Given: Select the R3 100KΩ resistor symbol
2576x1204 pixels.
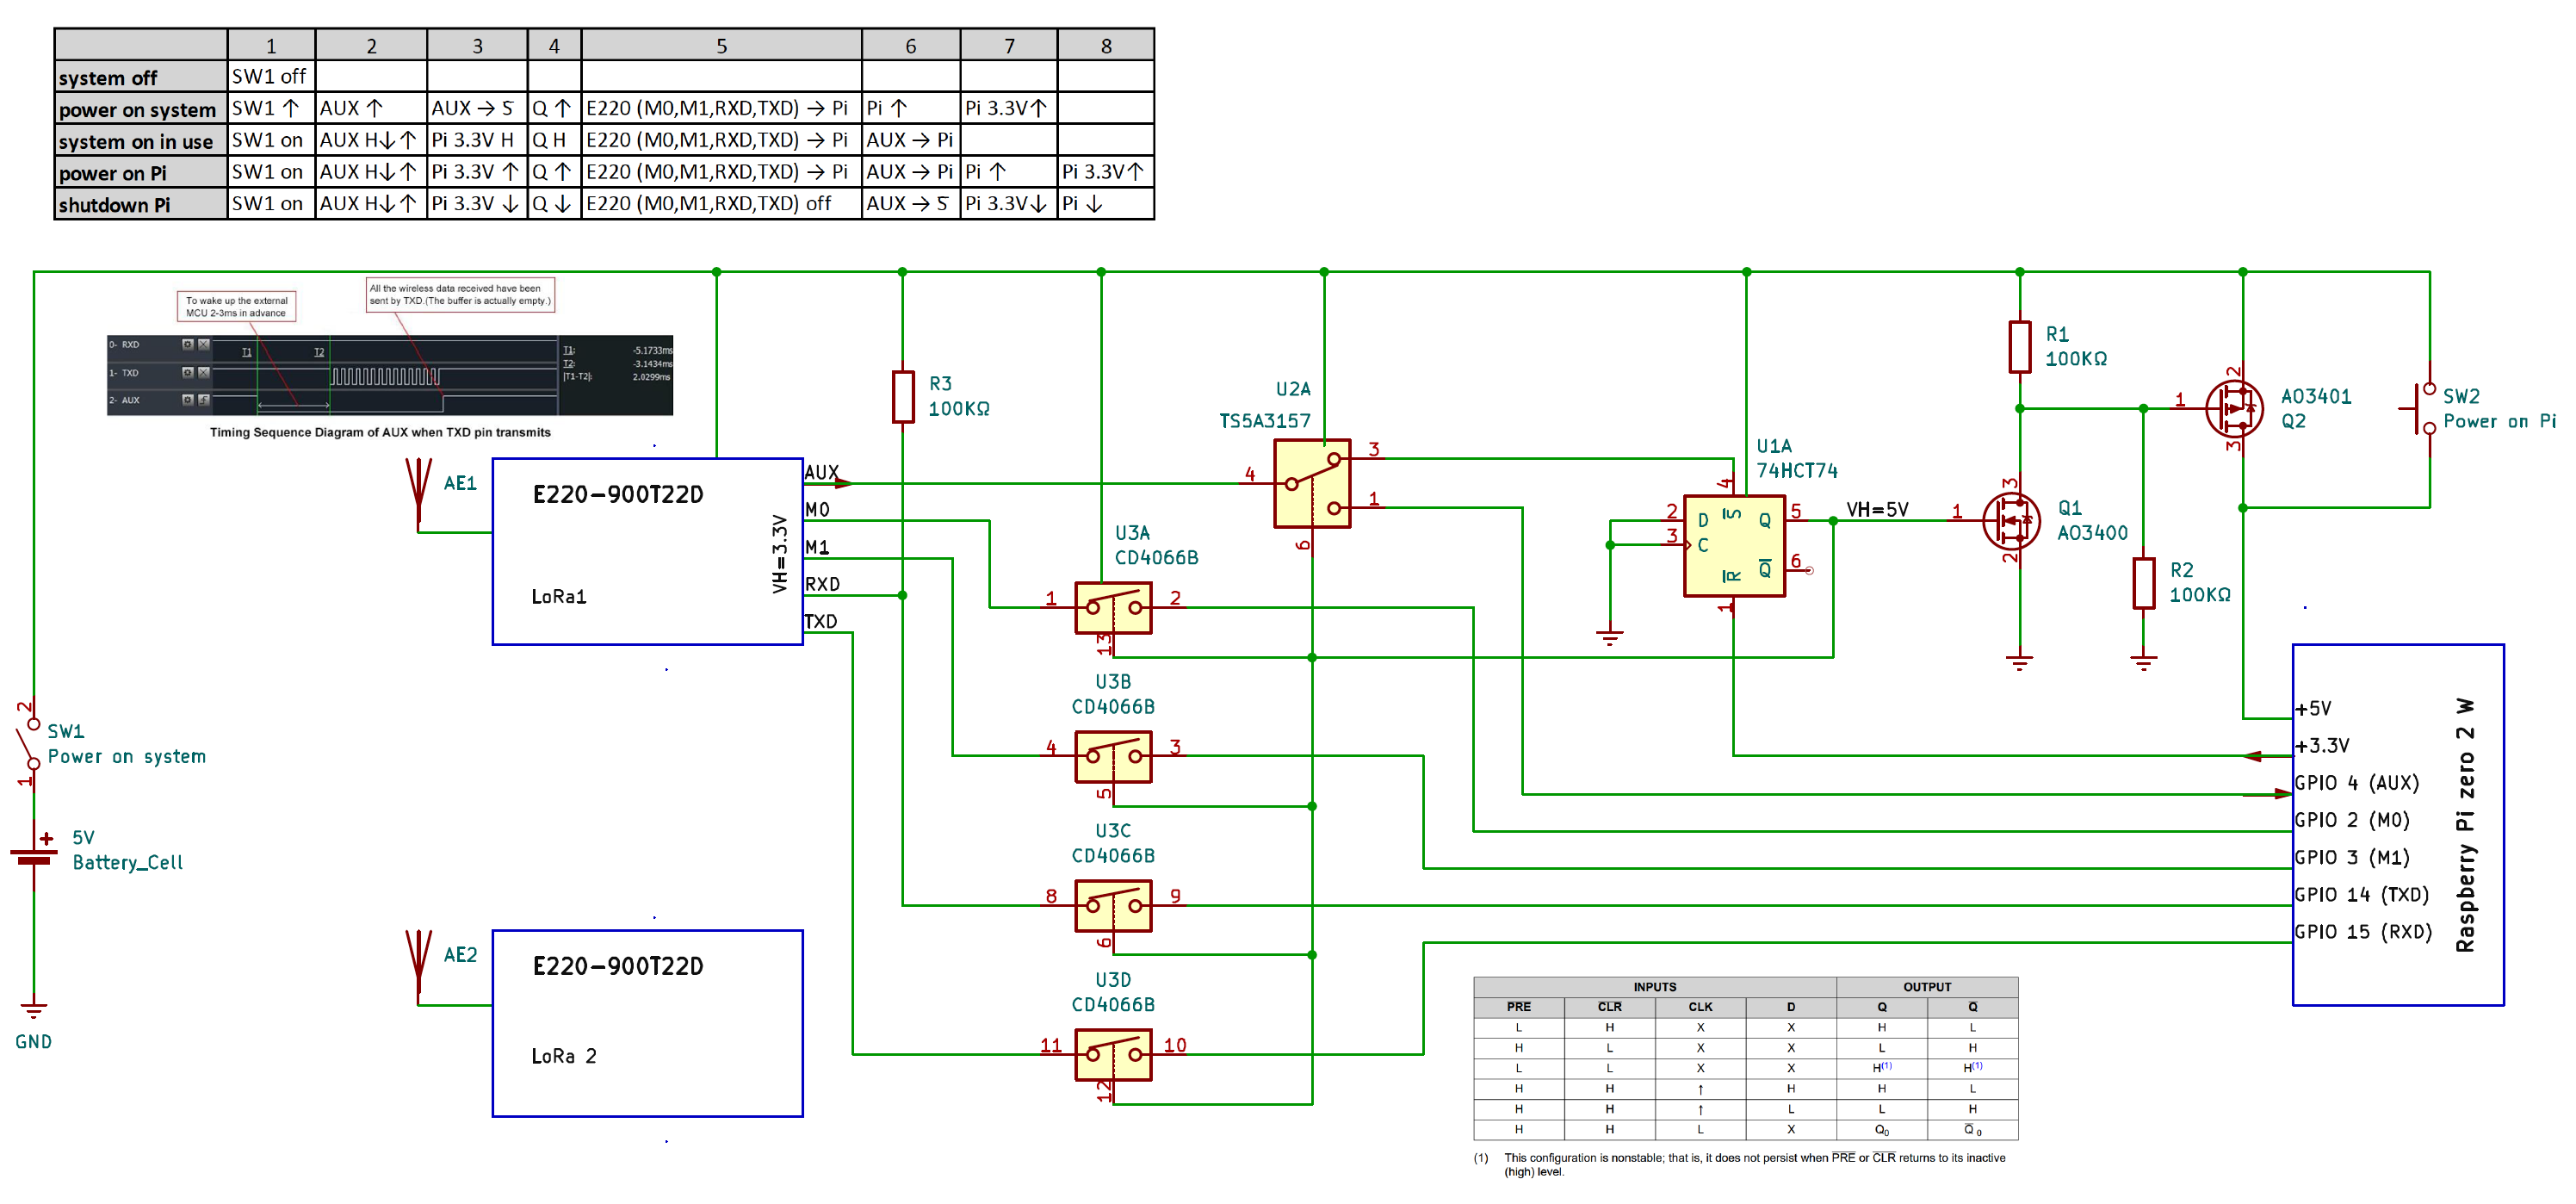Looking at the screenshot, I should [x=902, y=396].
